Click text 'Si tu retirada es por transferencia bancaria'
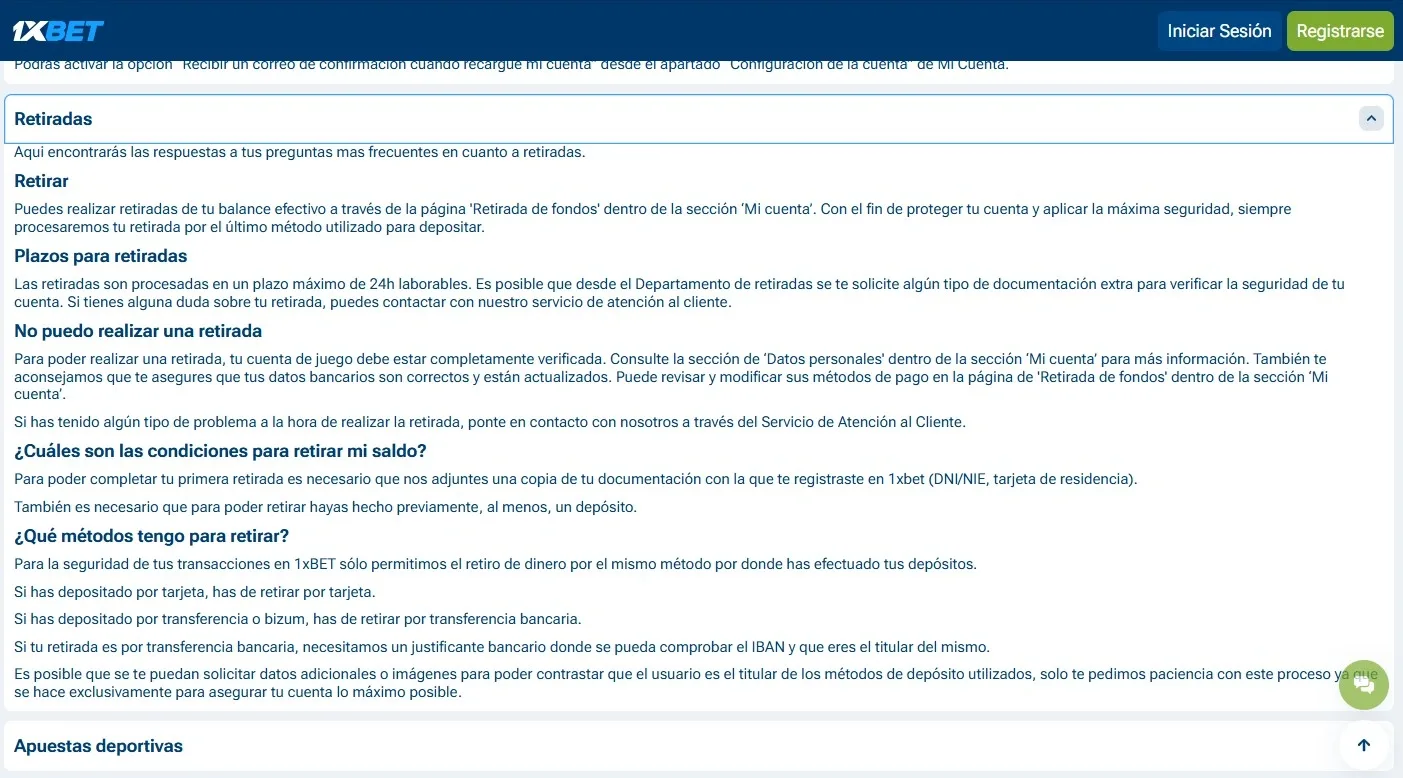This screenshot has width=1403, height=778. tap(502, 647)
